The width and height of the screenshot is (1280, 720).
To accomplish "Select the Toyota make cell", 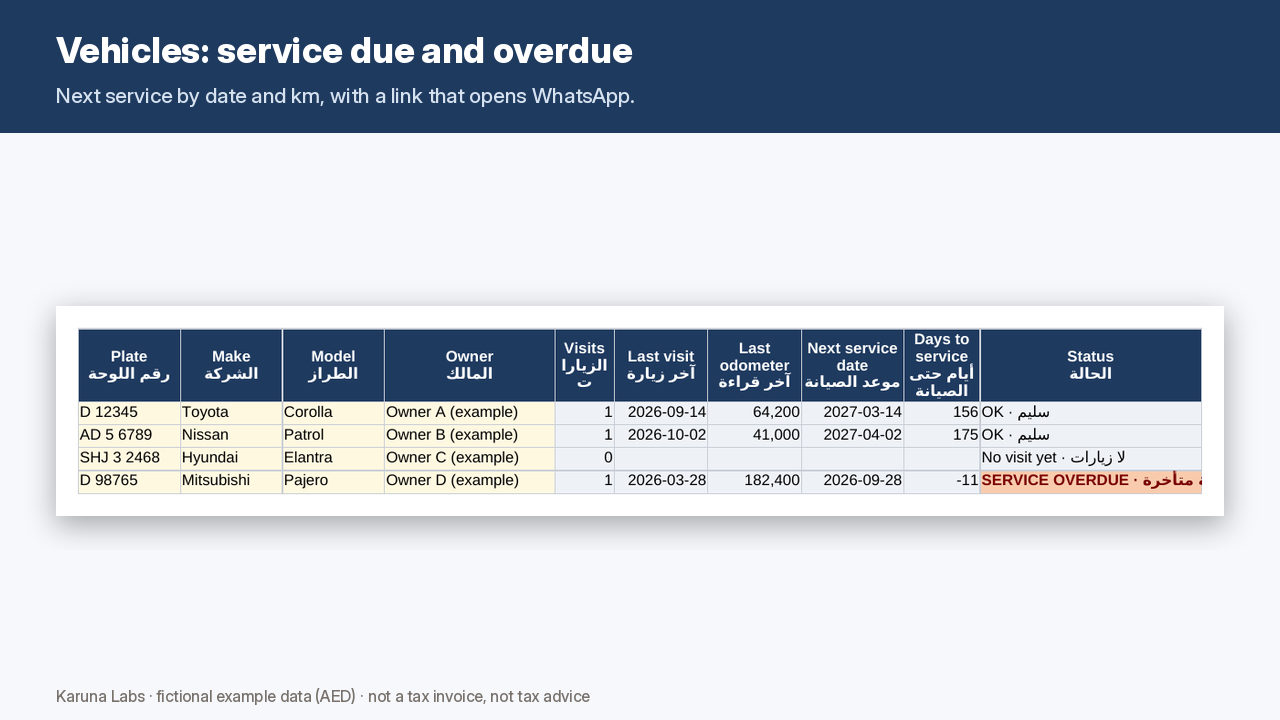I will click(231, 413).
